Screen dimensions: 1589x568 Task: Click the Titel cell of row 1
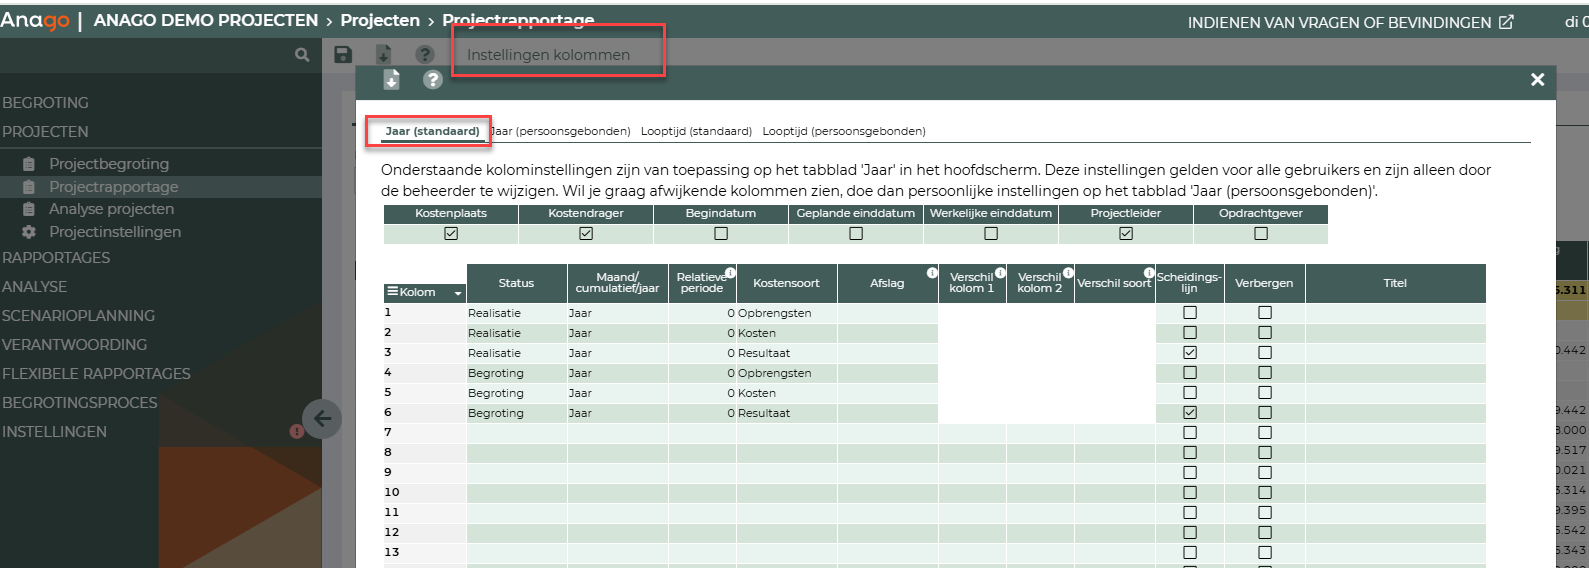(x=1395, y=313)
